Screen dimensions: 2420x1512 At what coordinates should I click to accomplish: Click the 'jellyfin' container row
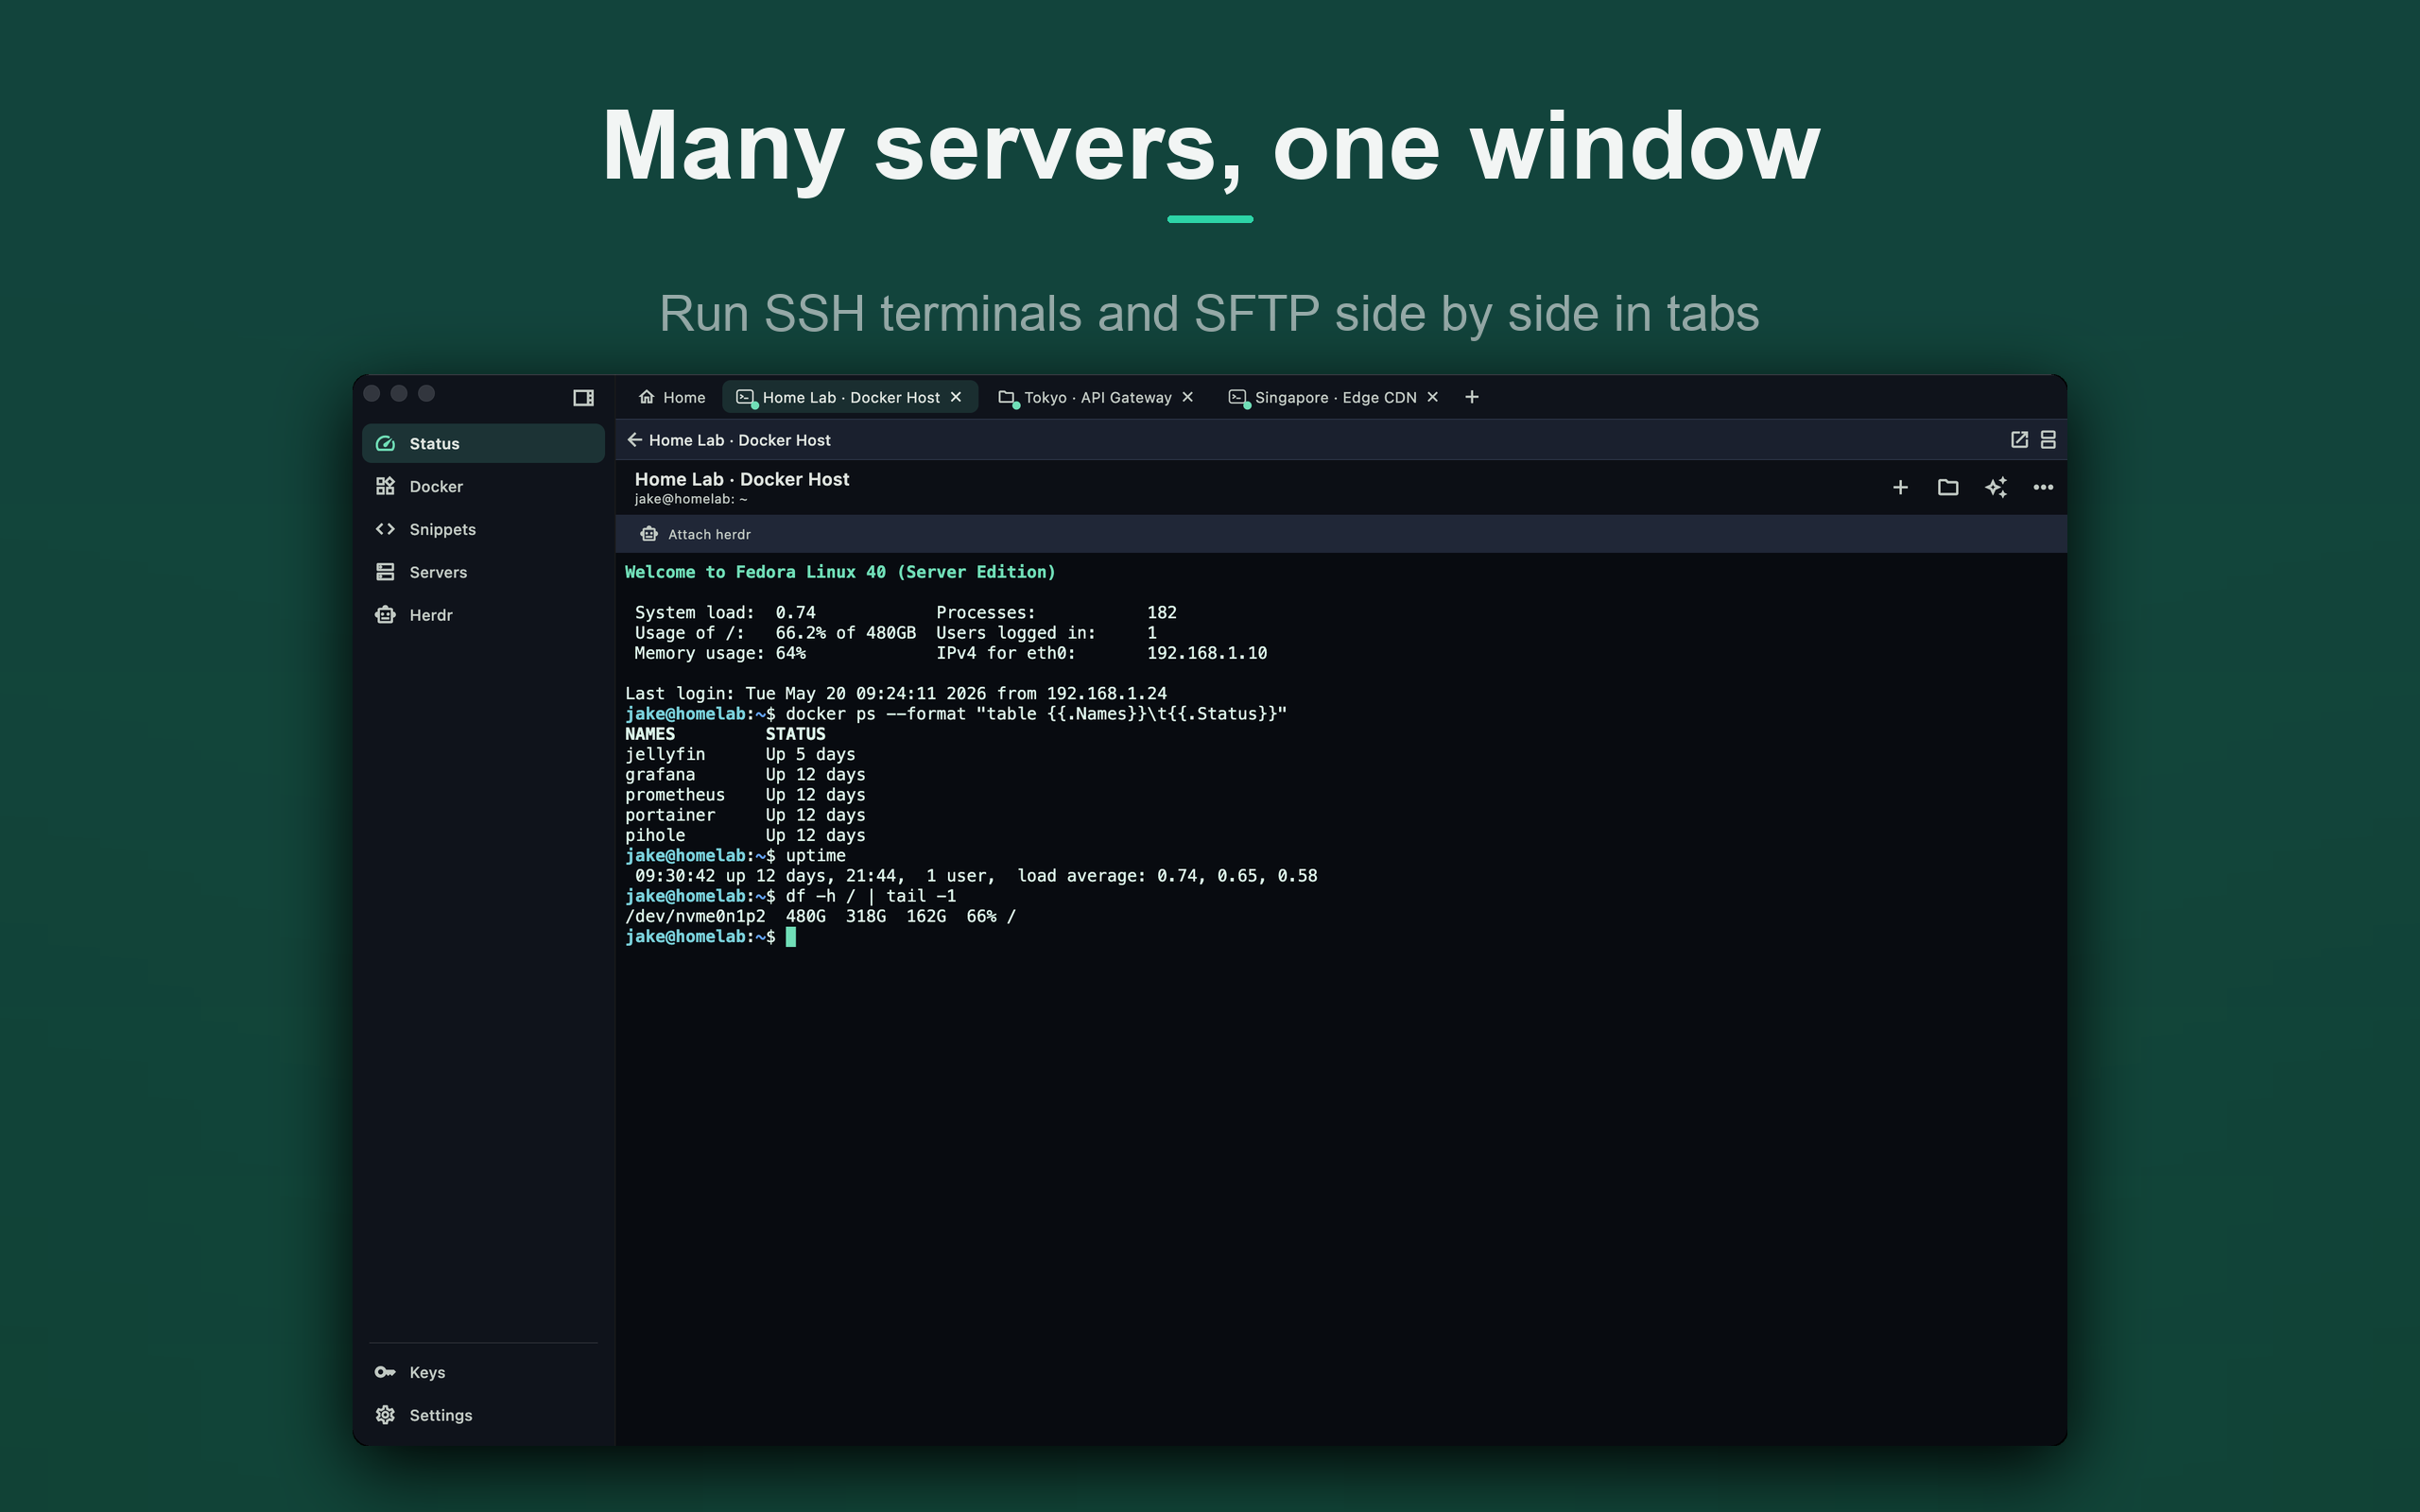(x=740, y=754)
